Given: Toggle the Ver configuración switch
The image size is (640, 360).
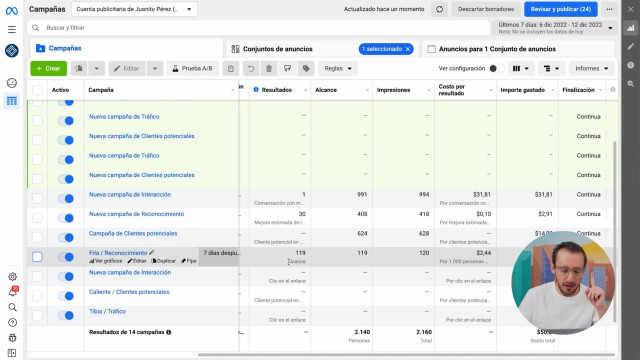Looking at the screenshot, I should click(x=497, y=69).
